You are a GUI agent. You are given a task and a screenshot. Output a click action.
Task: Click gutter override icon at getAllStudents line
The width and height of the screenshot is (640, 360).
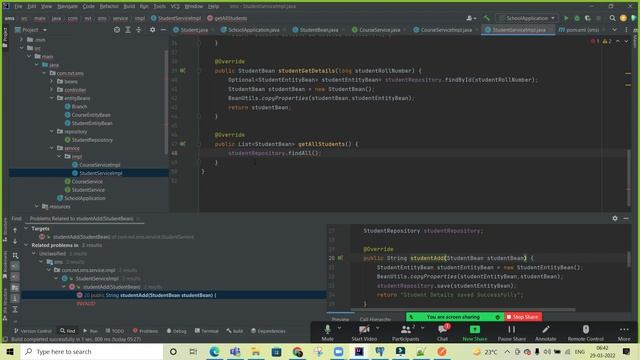point(182,144)
